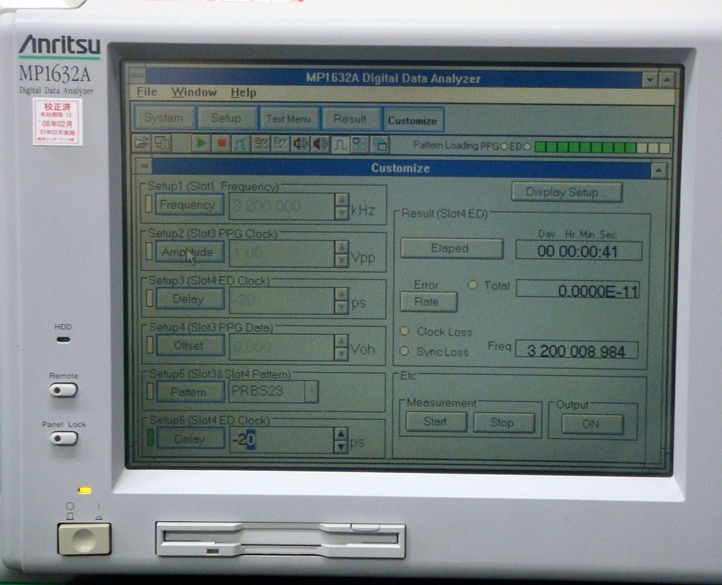Select the Customize tab
Screen dimensions: 722x585
click(413, 120)
